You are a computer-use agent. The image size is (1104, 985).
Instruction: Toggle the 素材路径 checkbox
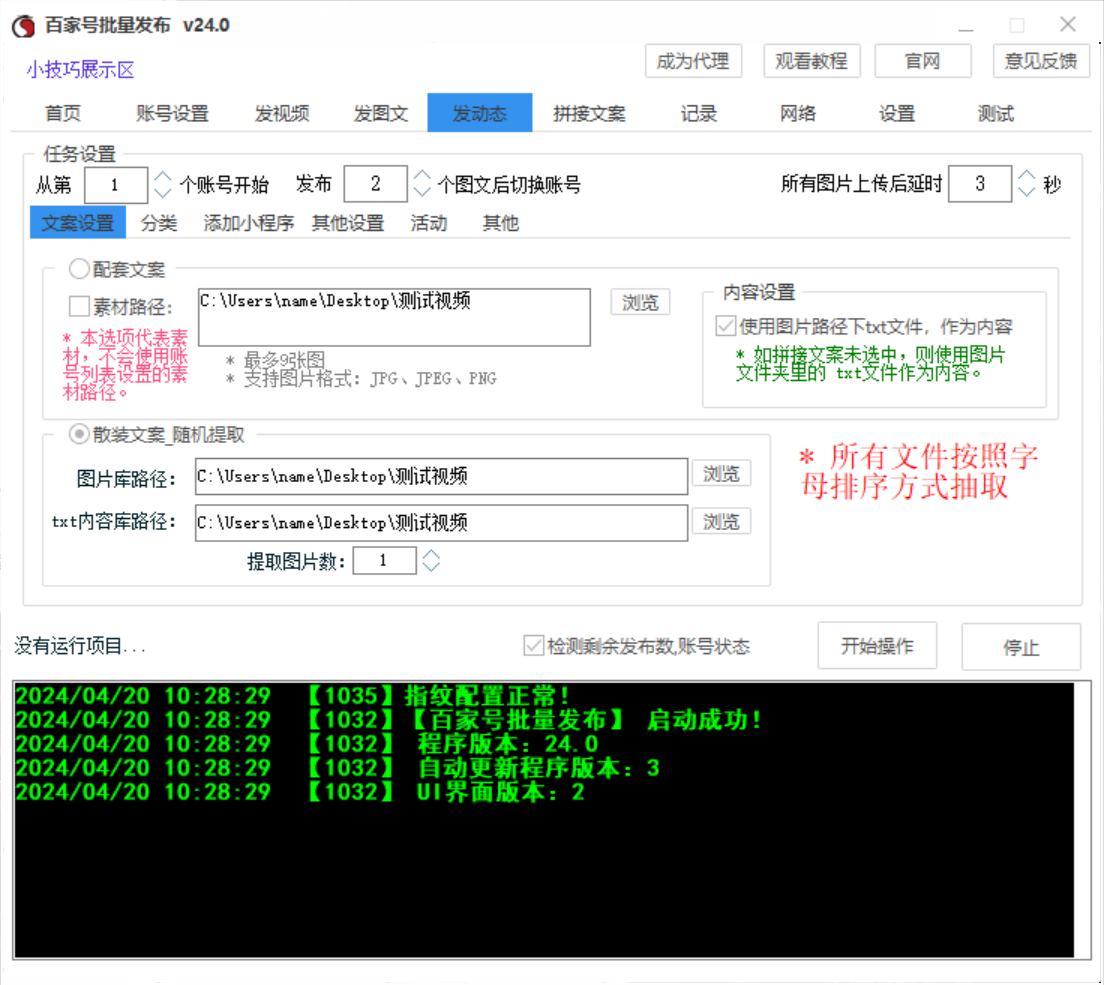pyautogui.click(x=79, y=307)
